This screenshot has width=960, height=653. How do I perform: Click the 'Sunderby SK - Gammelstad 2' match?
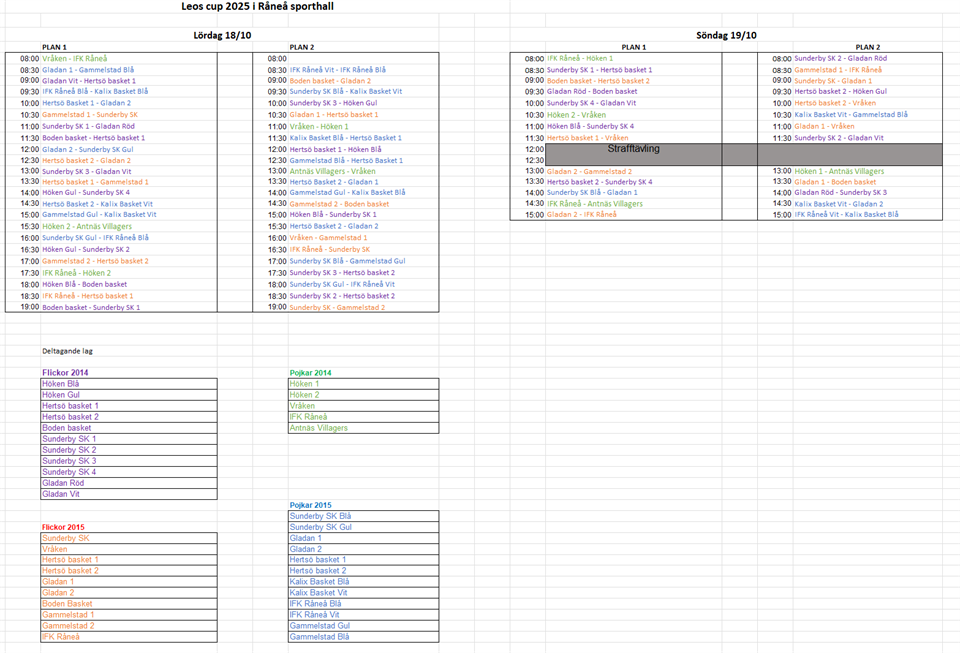click(337, 307)
